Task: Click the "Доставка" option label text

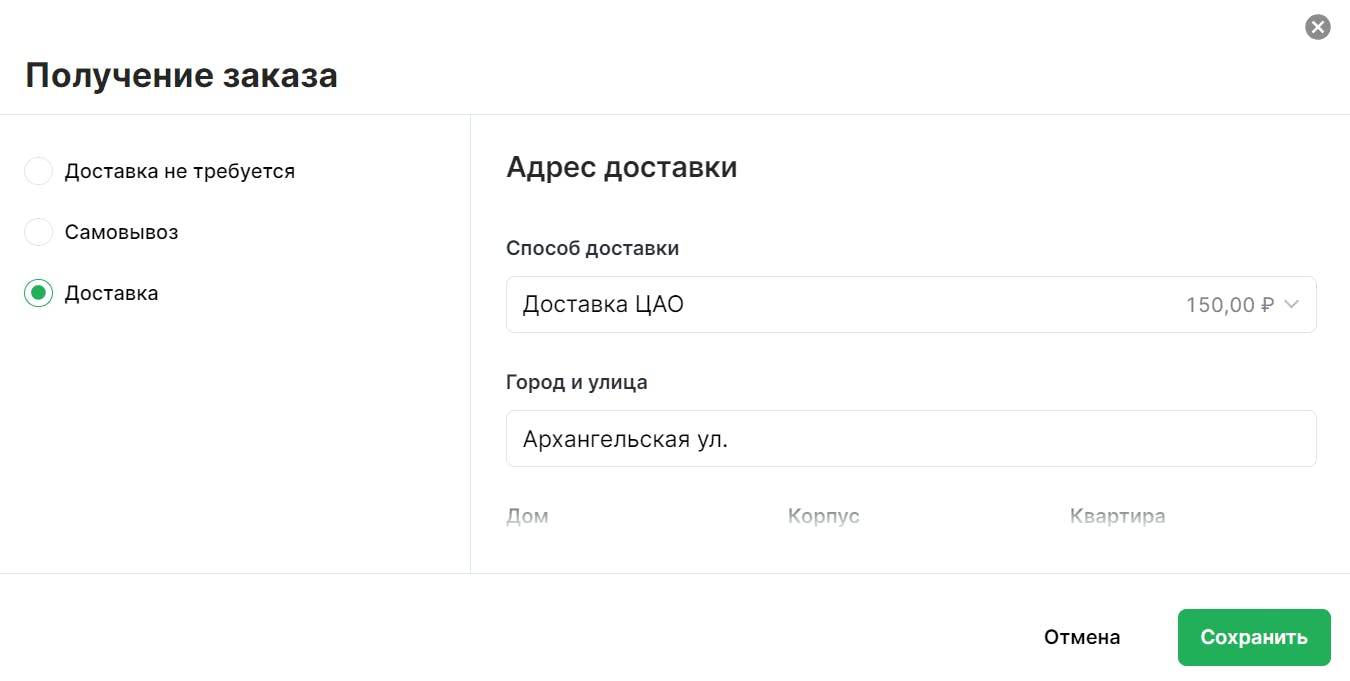Action: tap(111, 293)
